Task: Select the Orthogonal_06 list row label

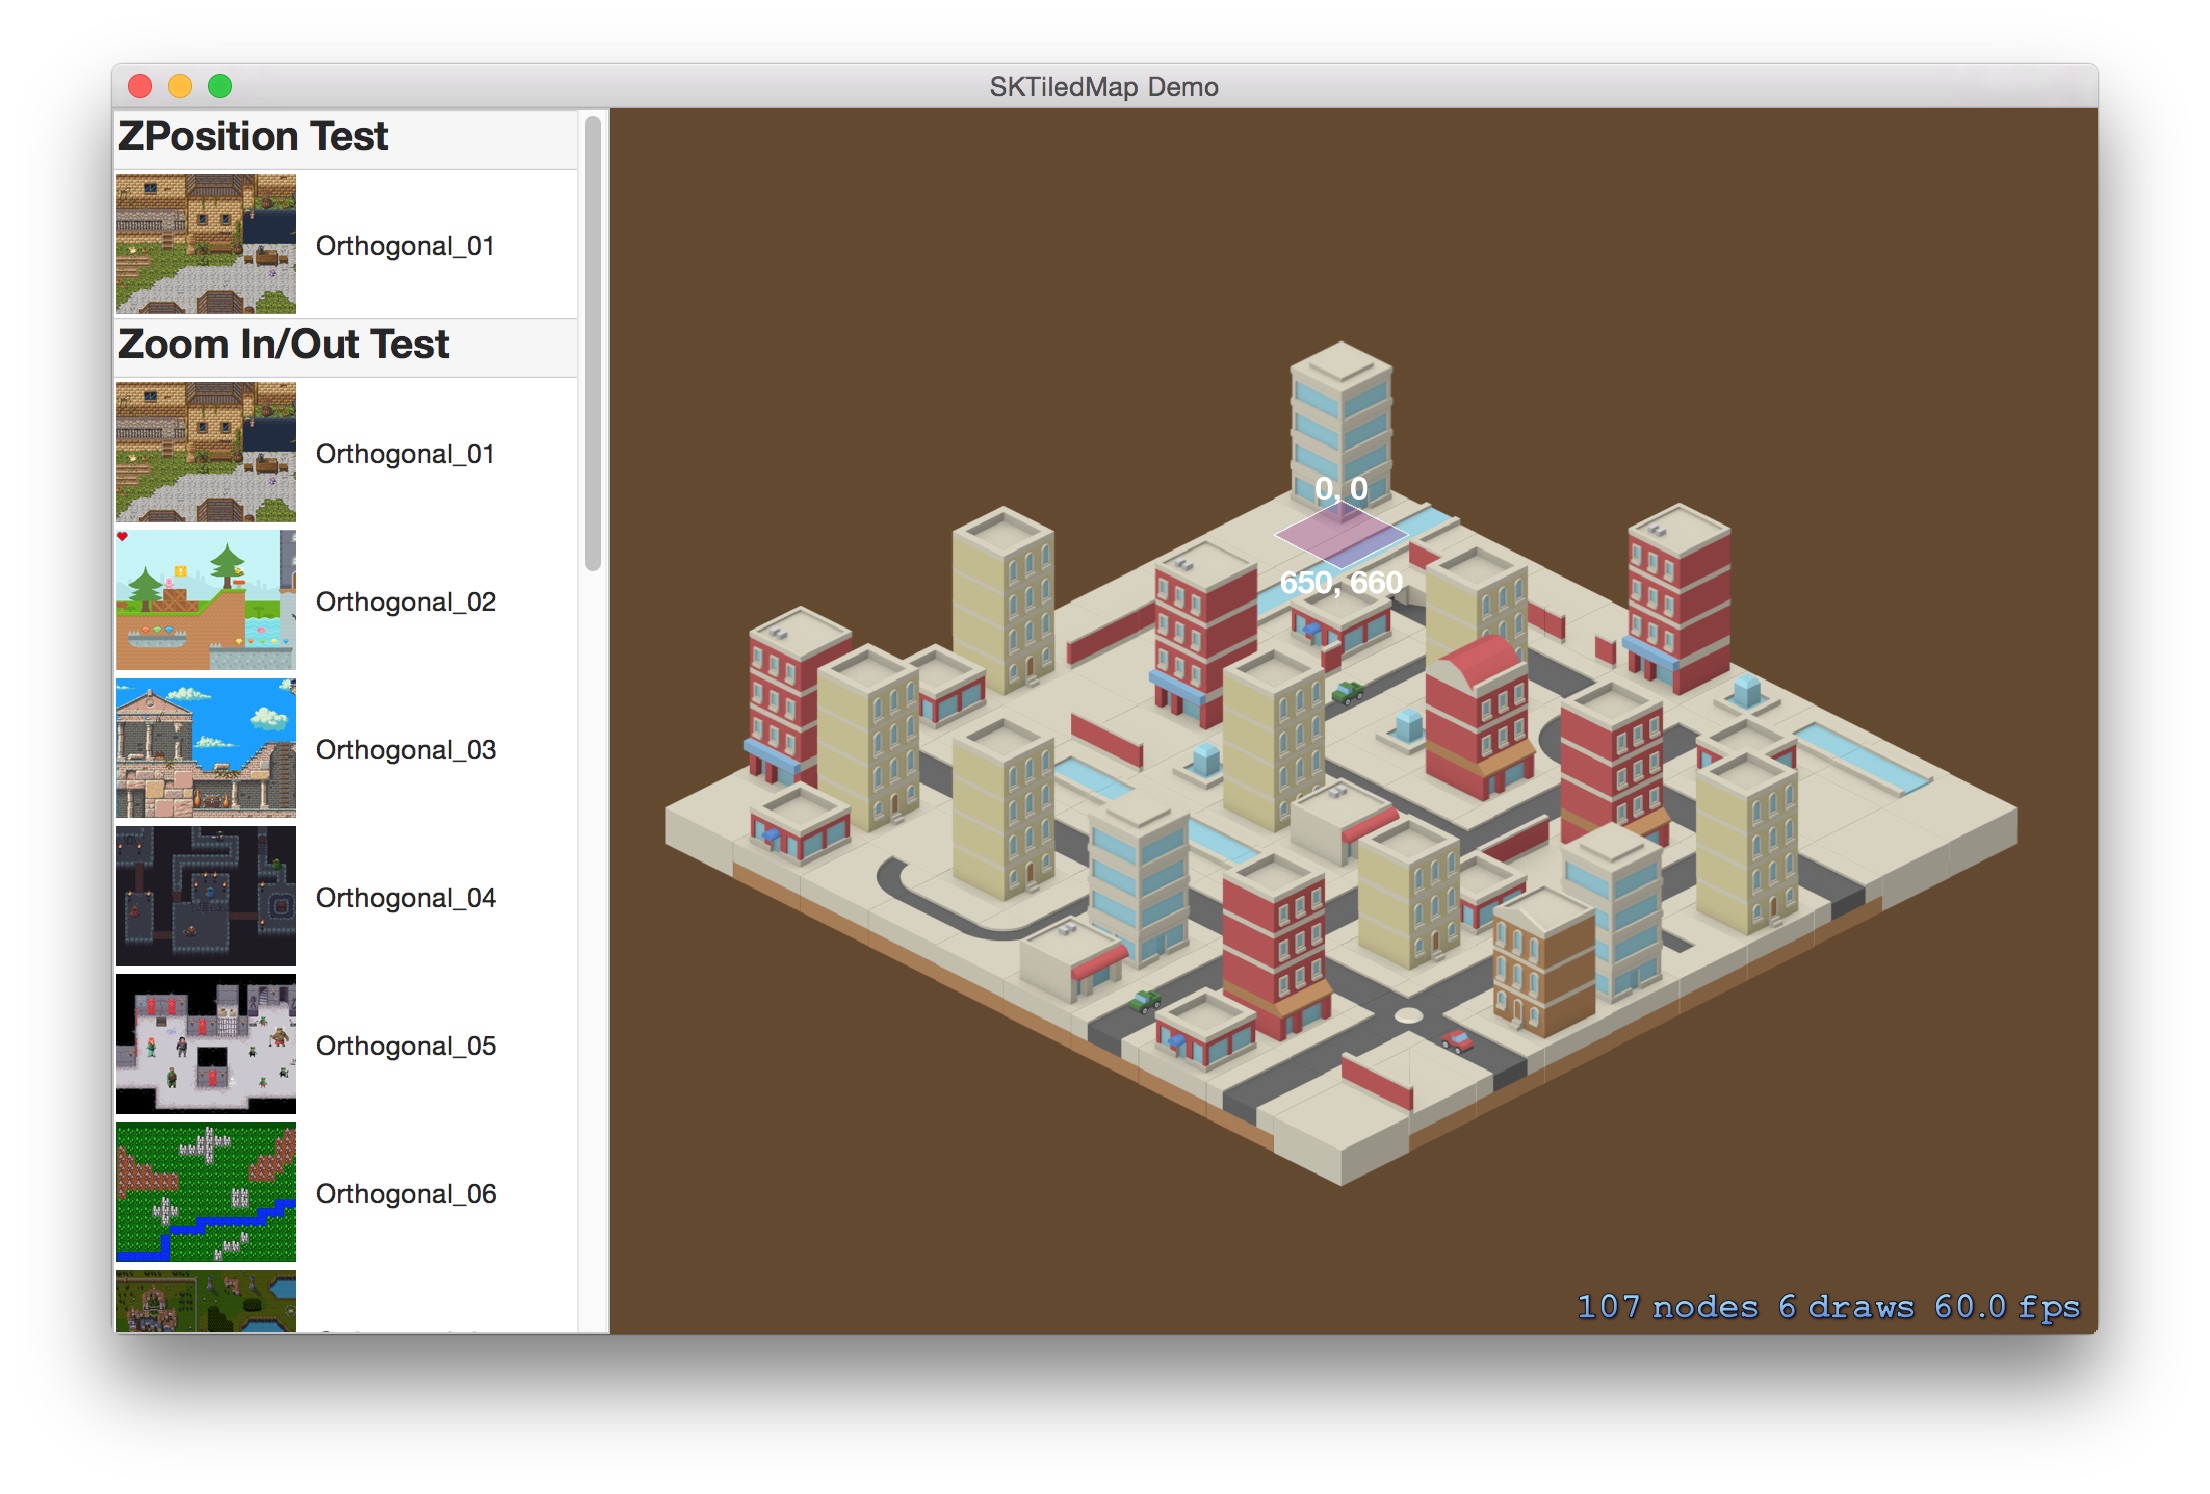Action: coord(405,1194)
